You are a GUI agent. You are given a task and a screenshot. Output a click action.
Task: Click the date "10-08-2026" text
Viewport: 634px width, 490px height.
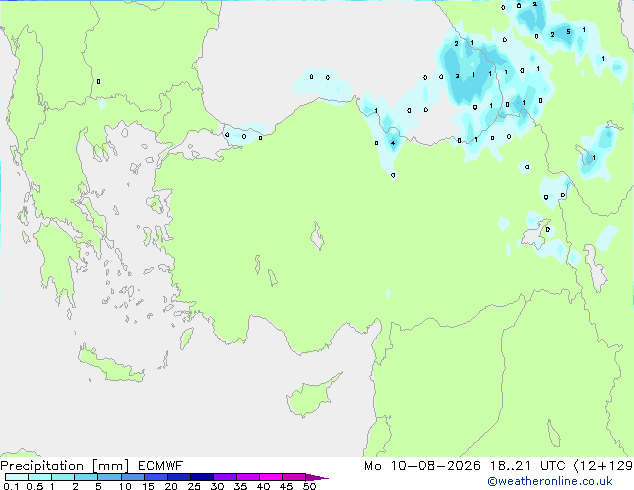435,466
